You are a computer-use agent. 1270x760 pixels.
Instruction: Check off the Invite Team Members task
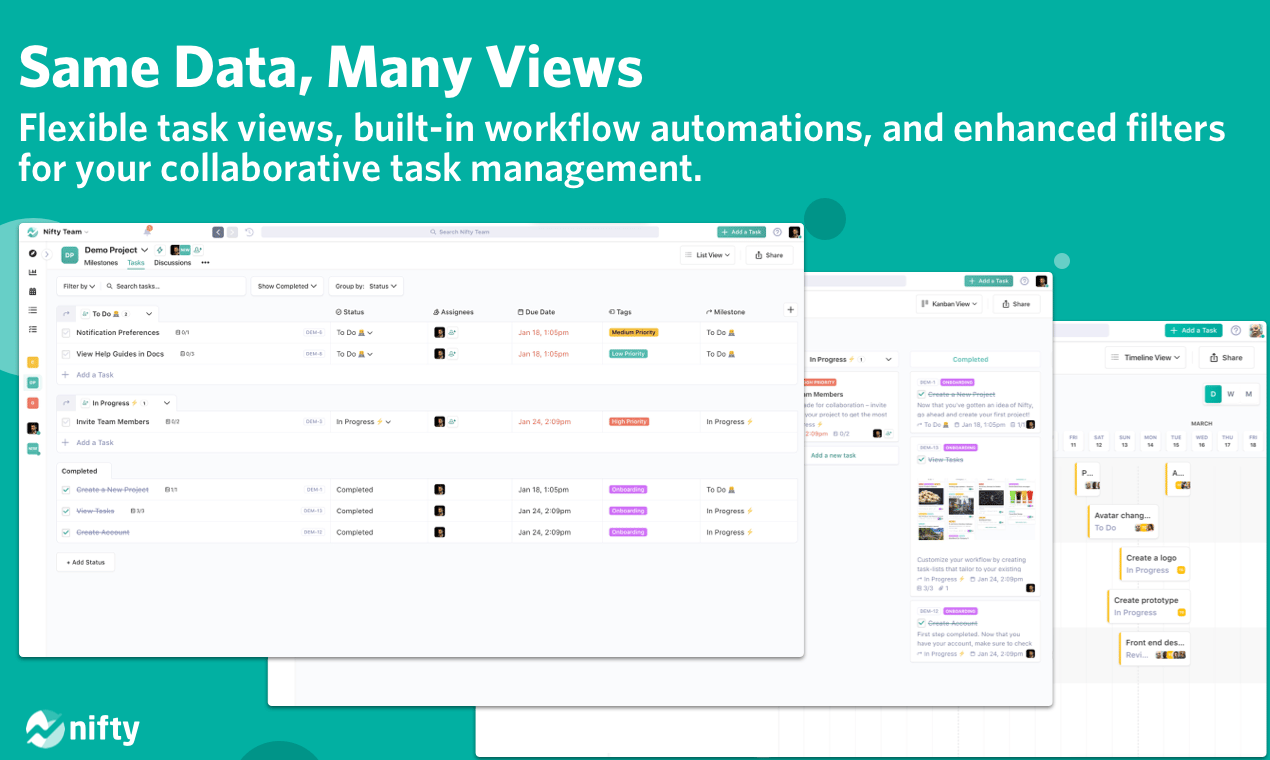coord(66,422)
